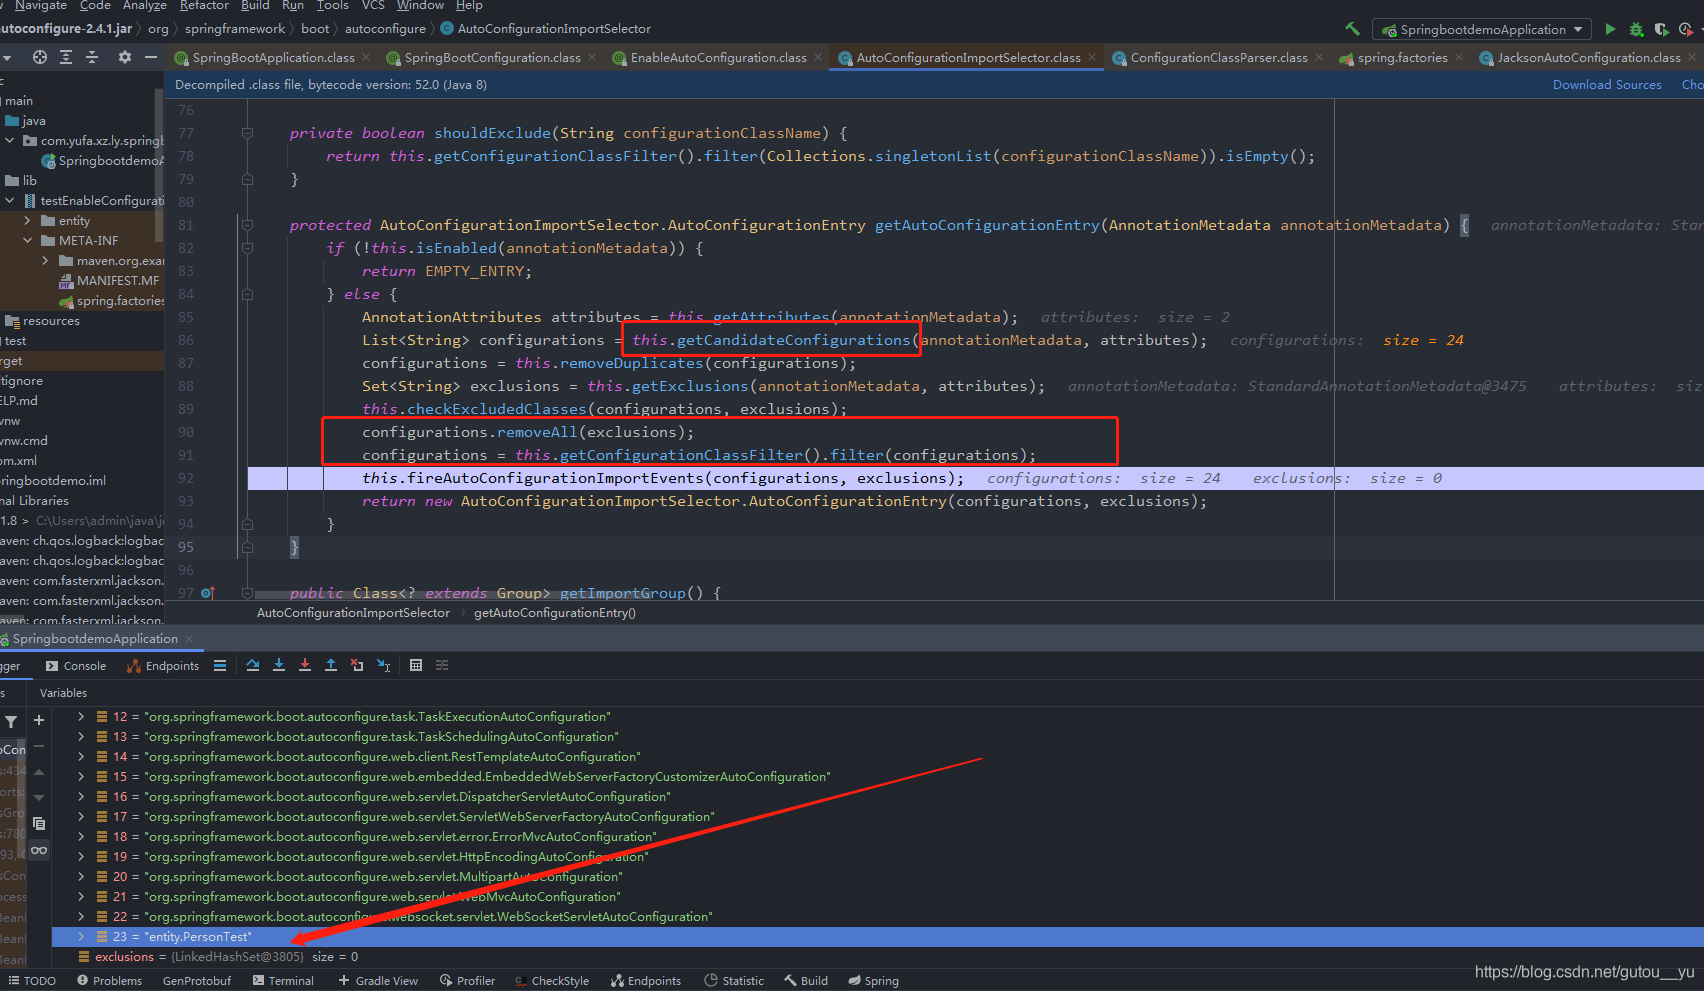Expand variable entry 12 TaskExecutionAutoConfiguration

(x=81, y=717)
